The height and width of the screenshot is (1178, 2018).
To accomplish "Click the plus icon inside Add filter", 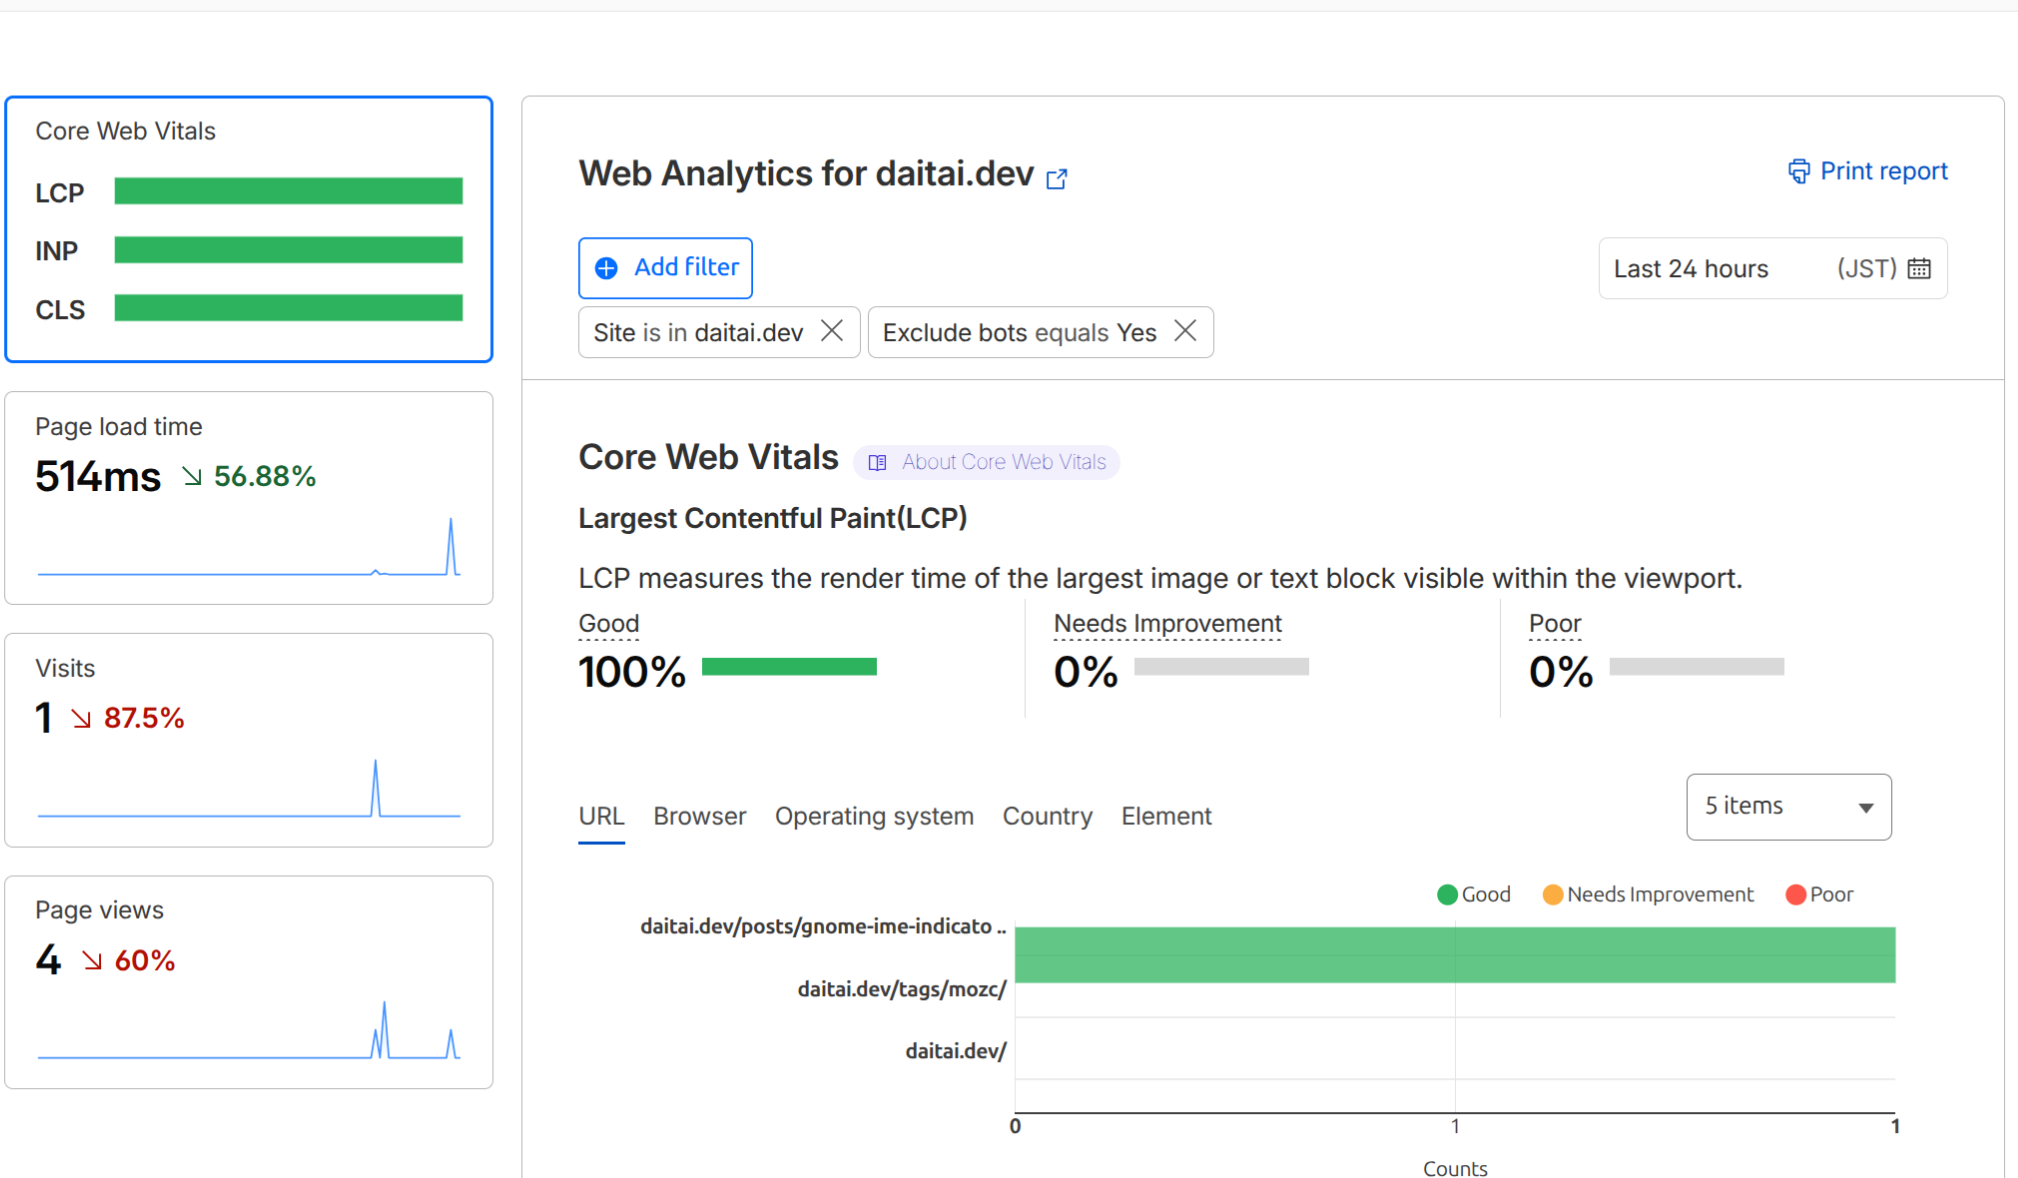I will pos(606,268).
